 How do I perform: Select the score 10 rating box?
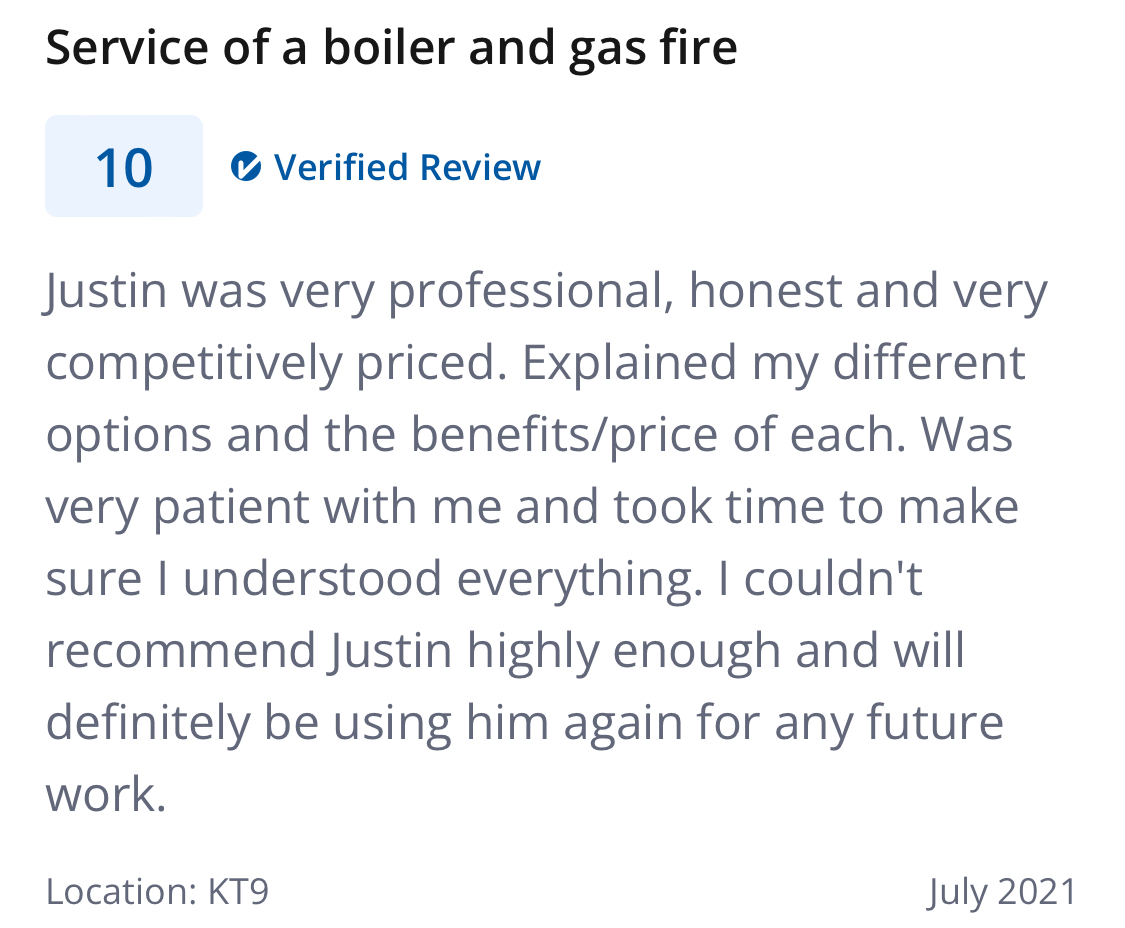point(124,166)
